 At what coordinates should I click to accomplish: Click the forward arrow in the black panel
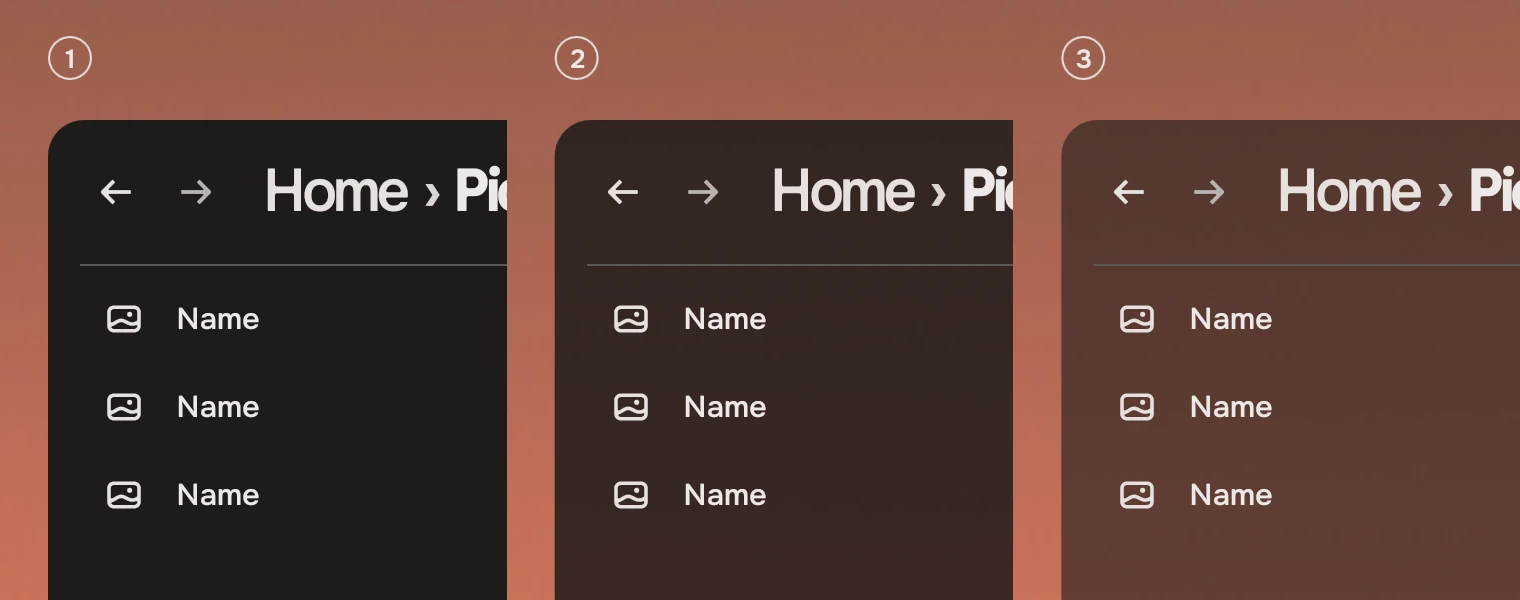tap(196, 192)
